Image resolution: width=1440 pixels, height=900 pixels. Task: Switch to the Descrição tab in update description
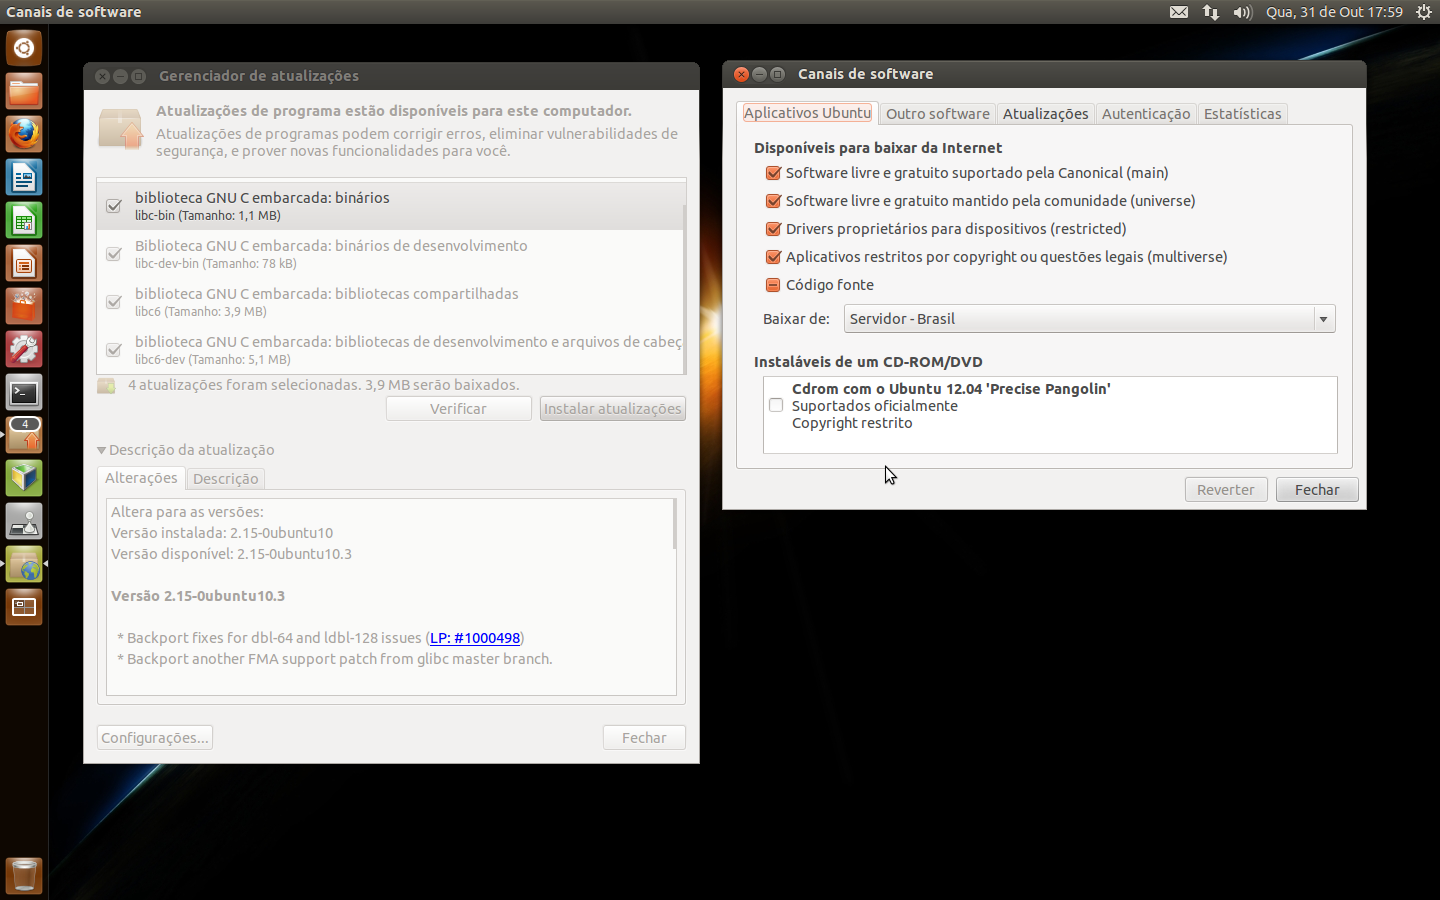[226, 479]
